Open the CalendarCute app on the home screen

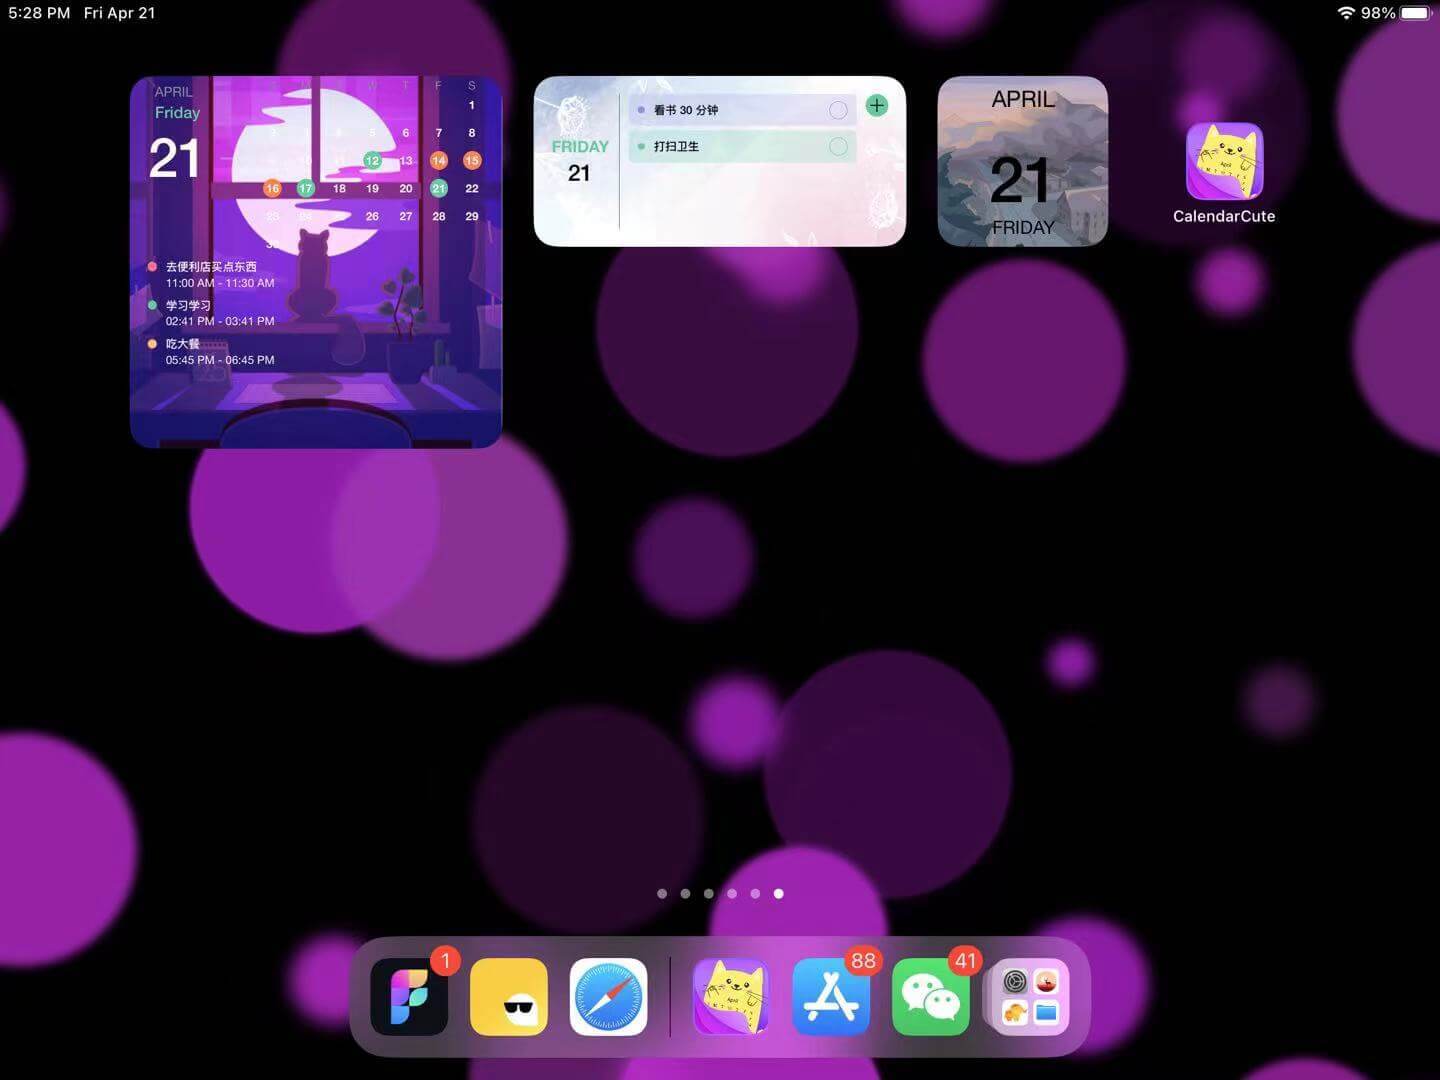pos(1224,162)
